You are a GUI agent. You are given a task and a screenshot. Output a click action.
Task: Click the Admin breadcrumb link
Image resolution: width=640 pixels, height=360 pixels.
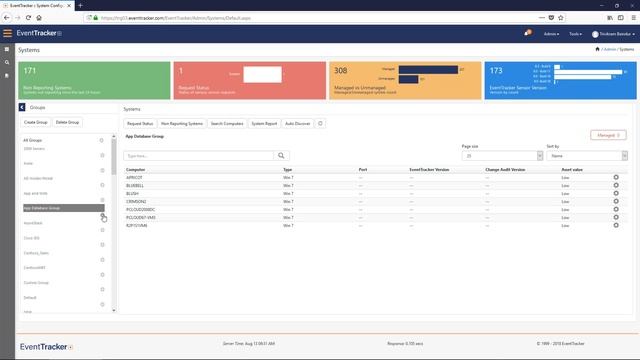609,49
